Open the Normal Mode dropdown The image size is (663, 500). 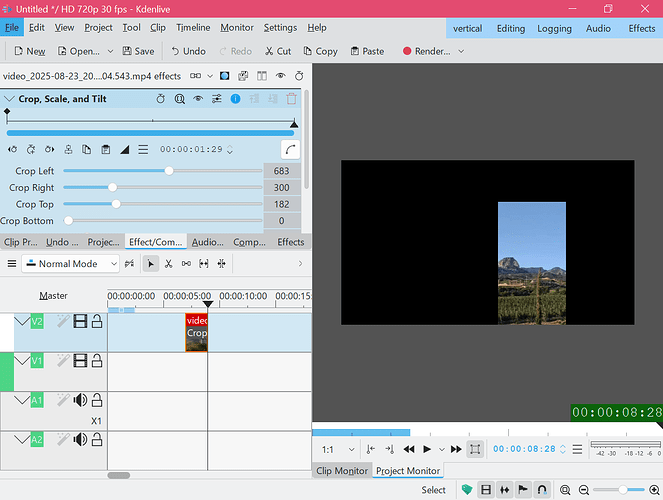(x=70, y=264)
